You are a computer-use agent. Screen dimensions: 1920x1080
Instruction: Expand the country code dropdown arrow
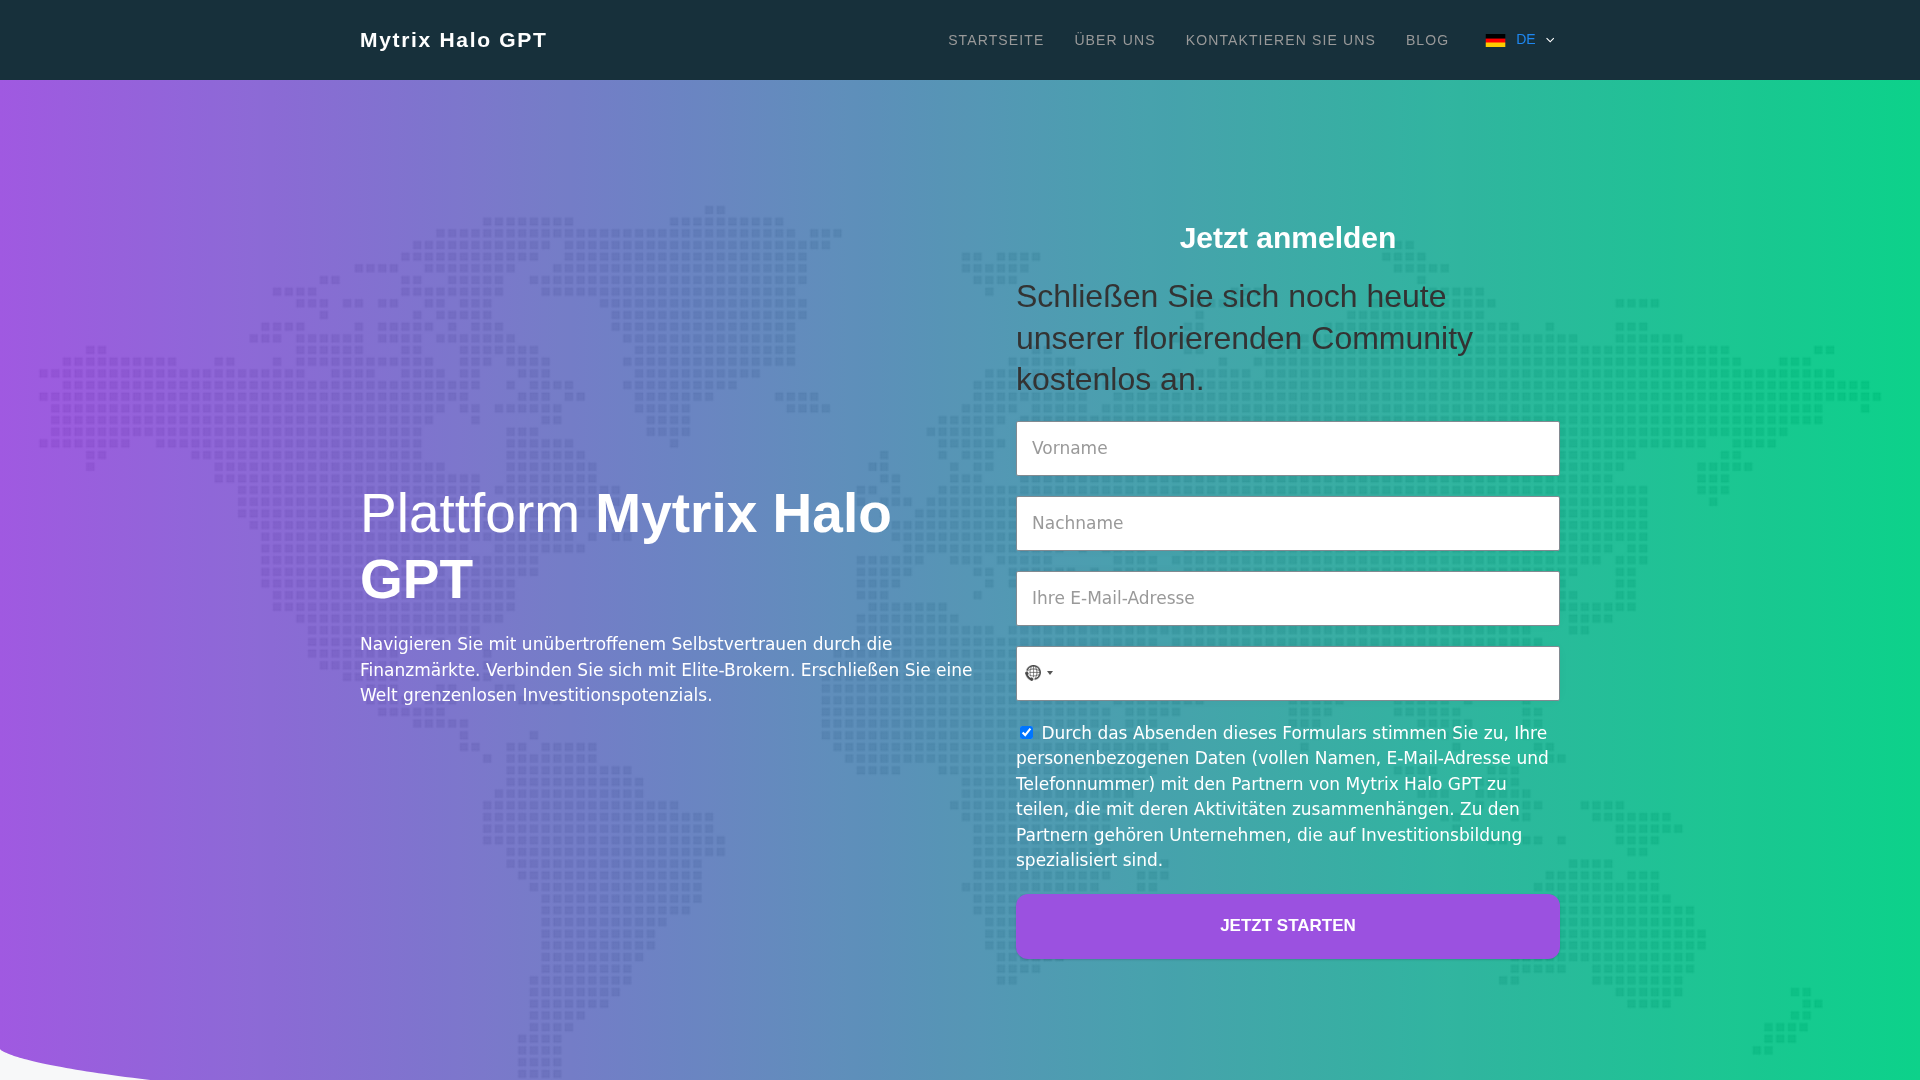click(x=1050, y=673)
